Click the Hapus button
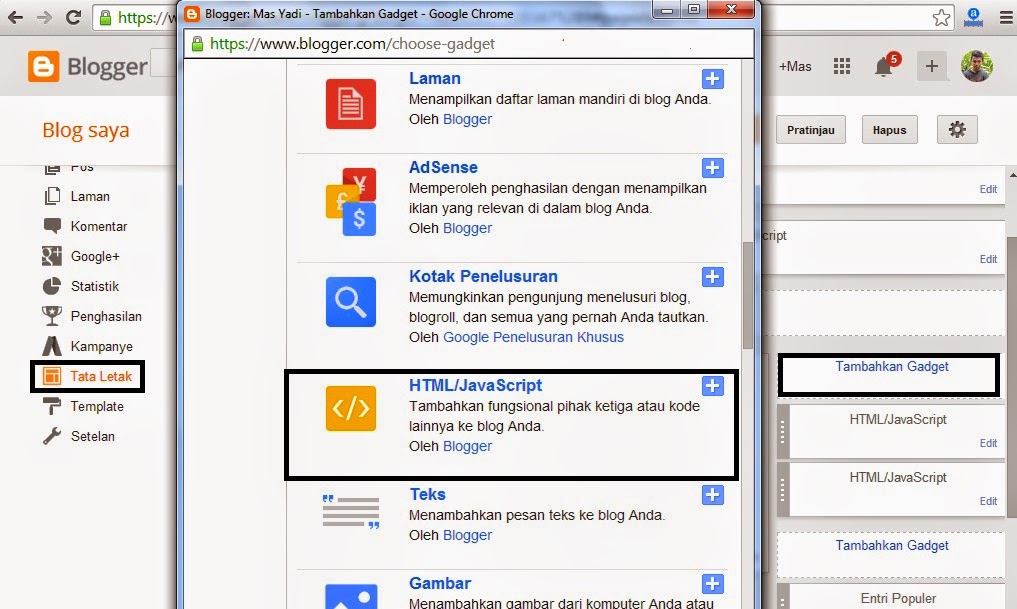Viewport: 1017px width, 609px height. pos(889,130)
